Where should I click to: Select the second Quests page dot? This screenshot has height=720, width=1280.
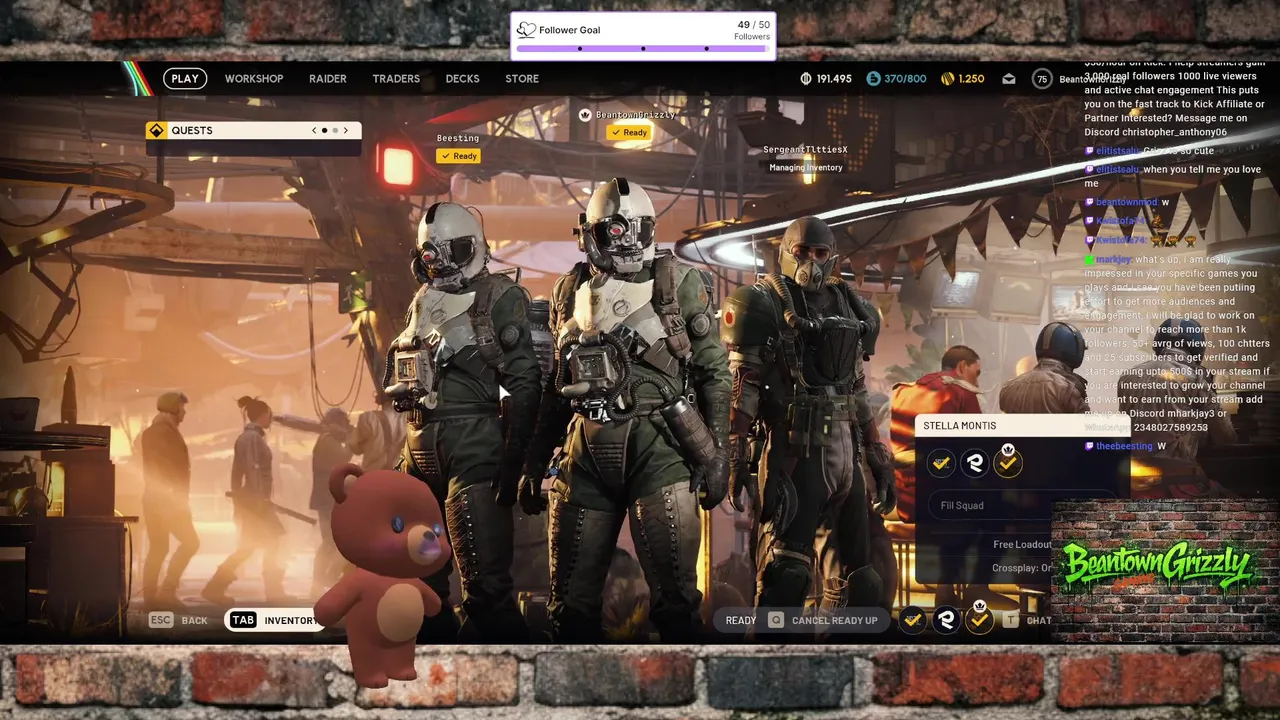tap(335, 130)
